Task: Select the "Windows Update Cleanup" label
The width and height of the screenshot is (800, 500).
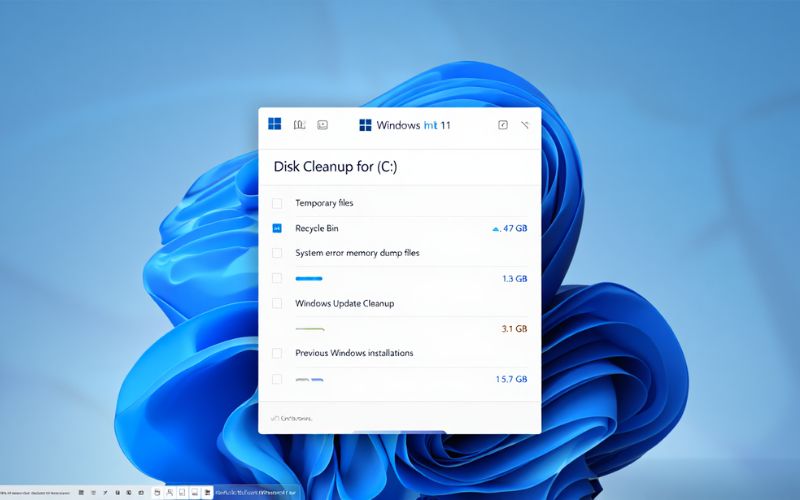Action: [x=344, y=303]
